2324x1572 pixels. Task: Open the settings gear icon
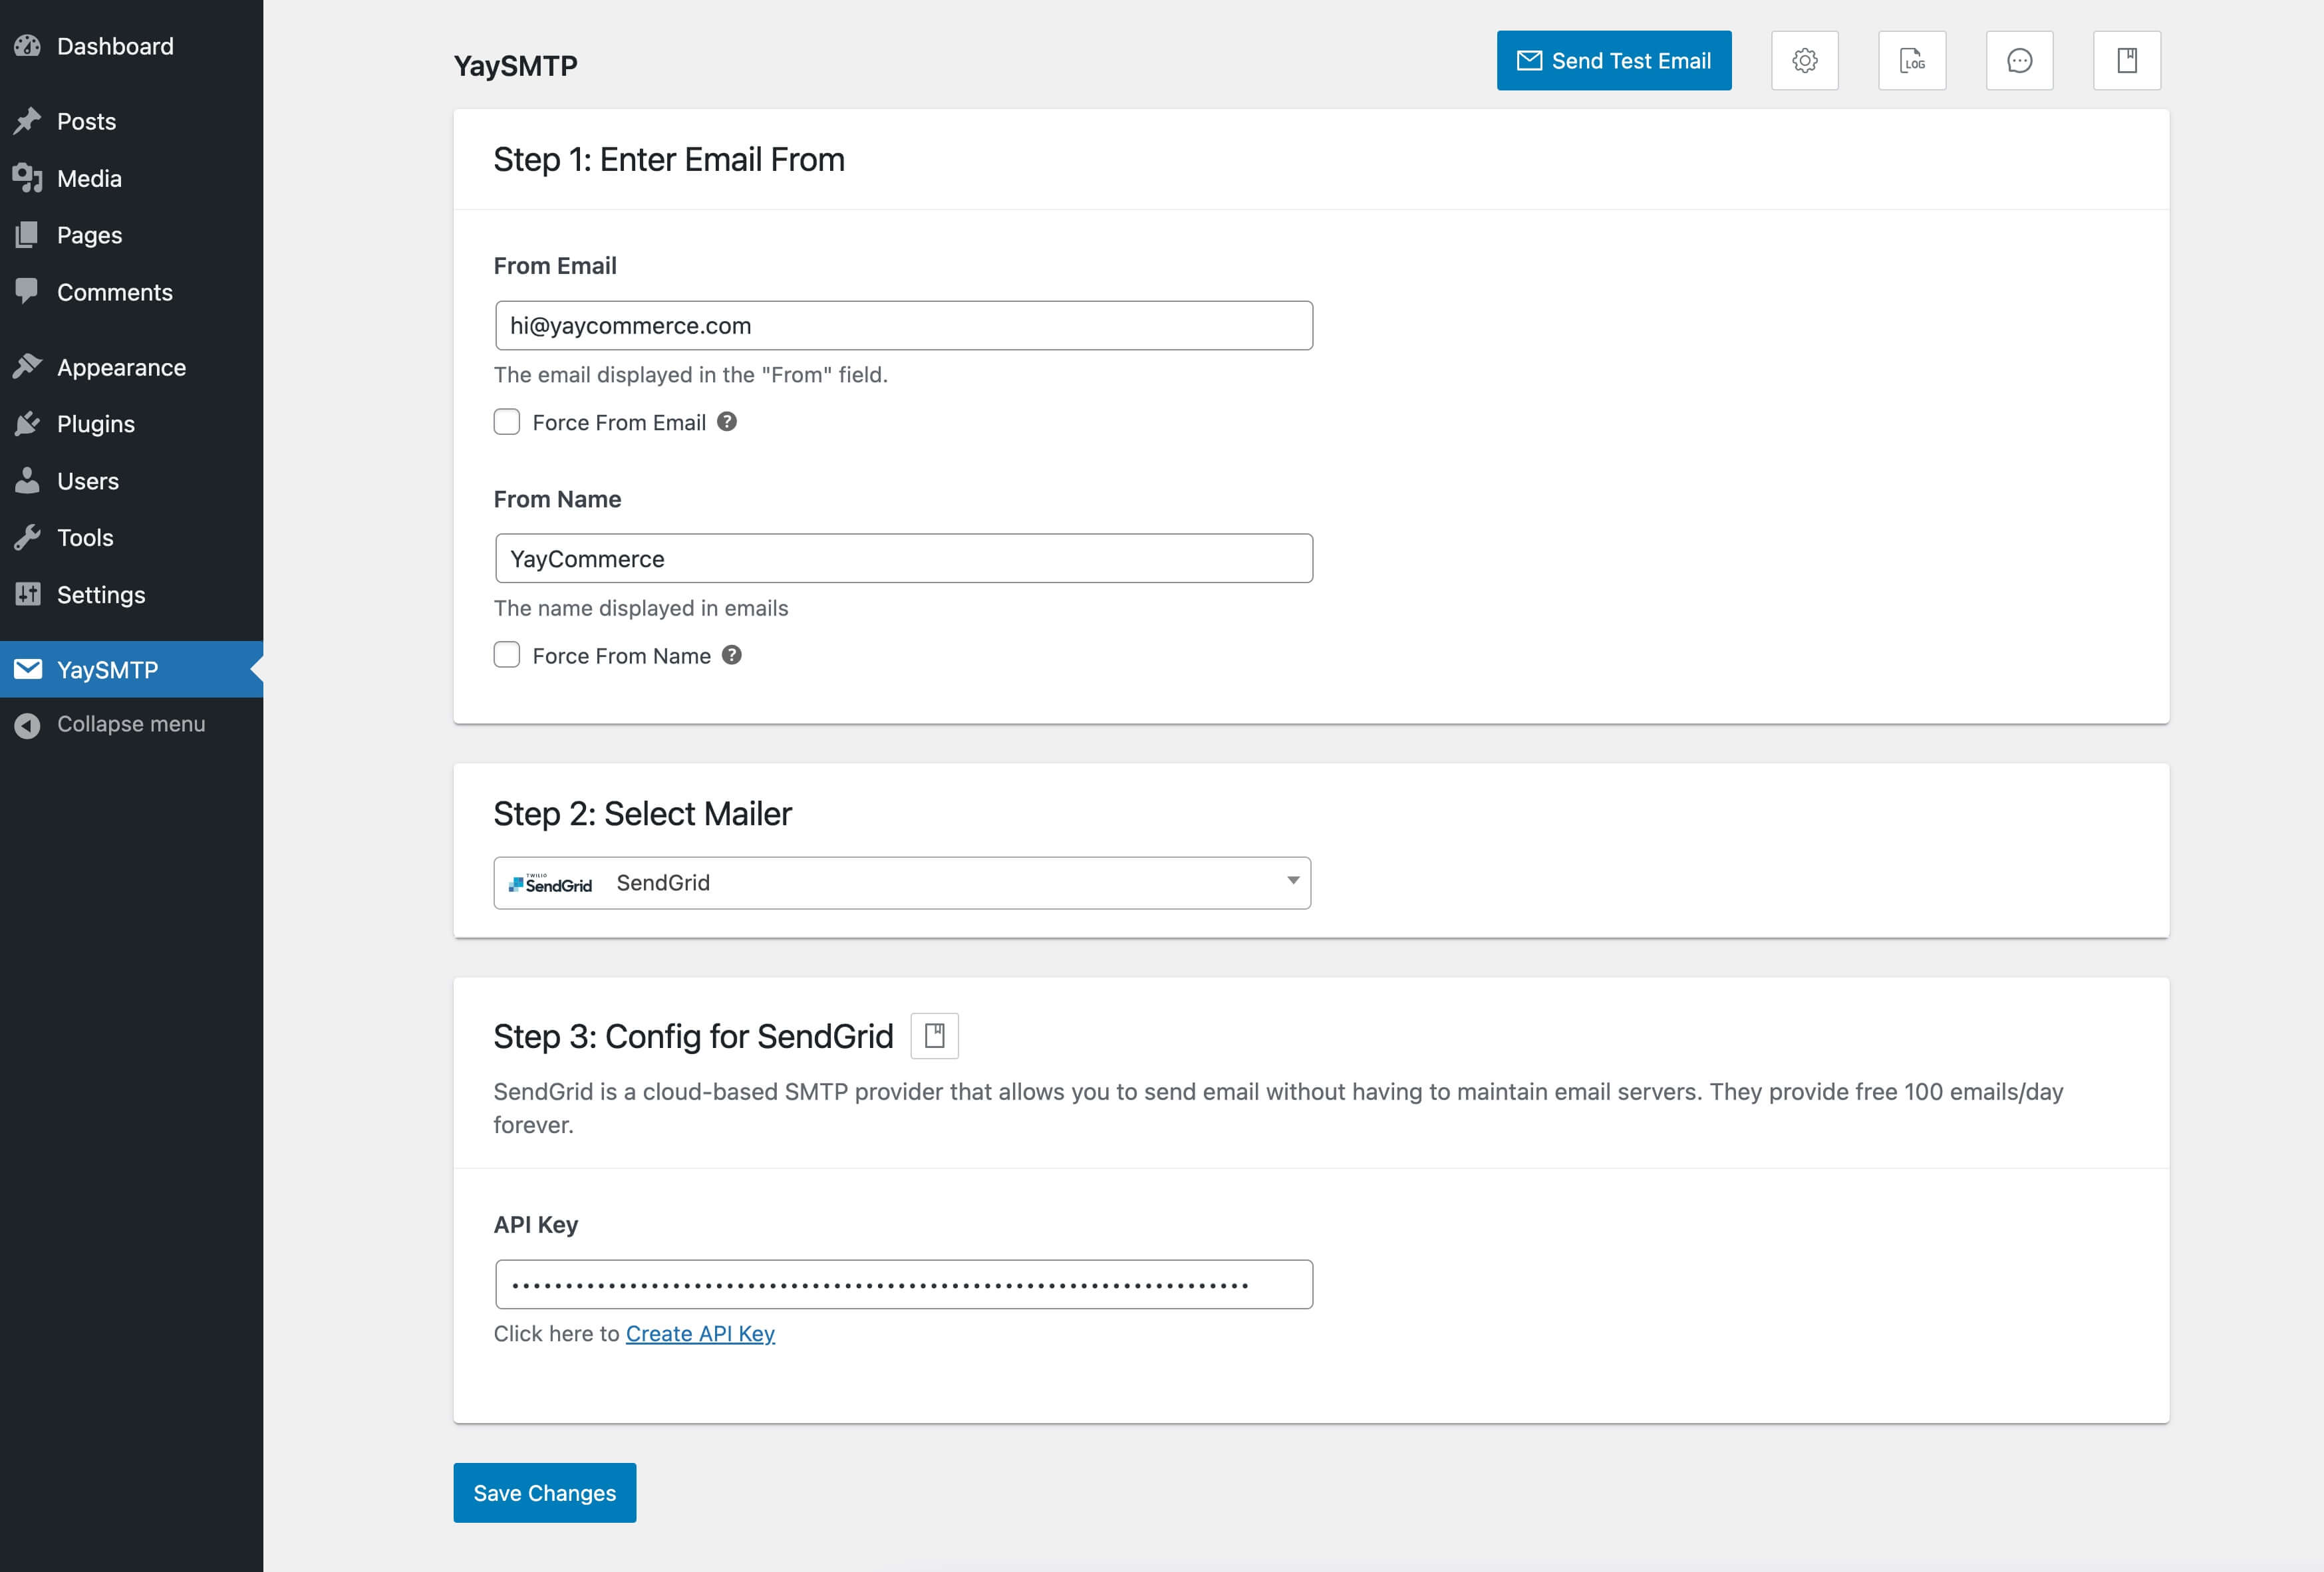click(x=1804, y=60)
